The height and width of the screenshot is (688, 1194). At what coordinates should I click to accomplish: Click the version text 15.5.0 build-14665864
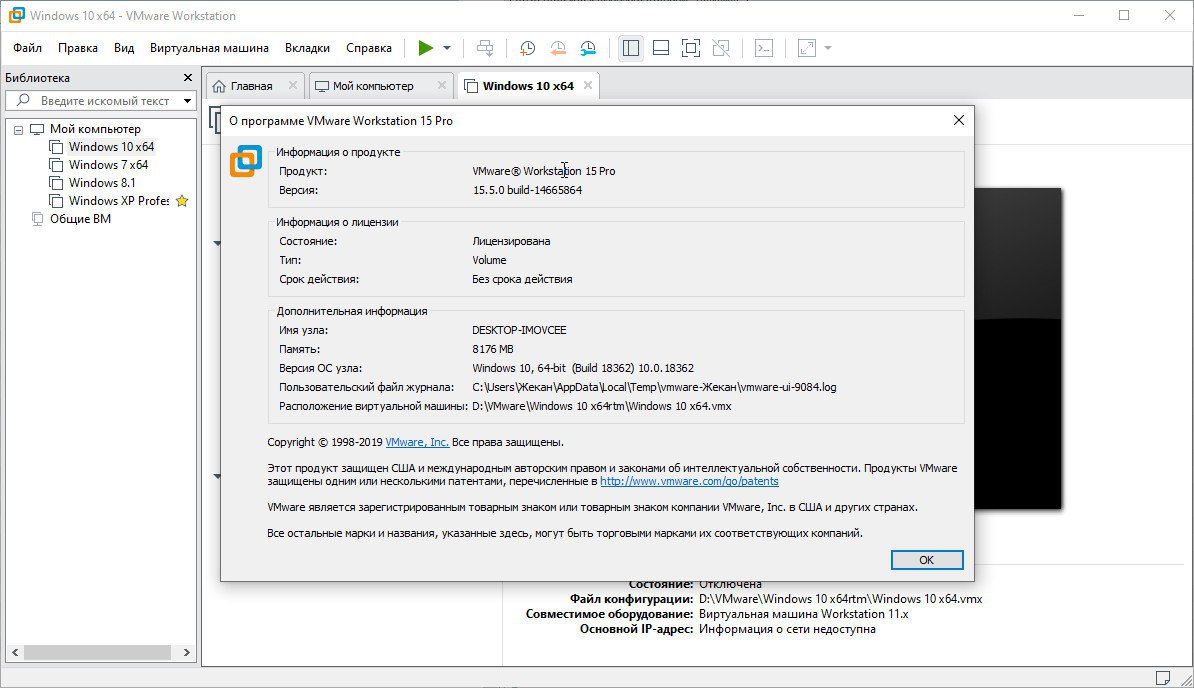(528, 190)
